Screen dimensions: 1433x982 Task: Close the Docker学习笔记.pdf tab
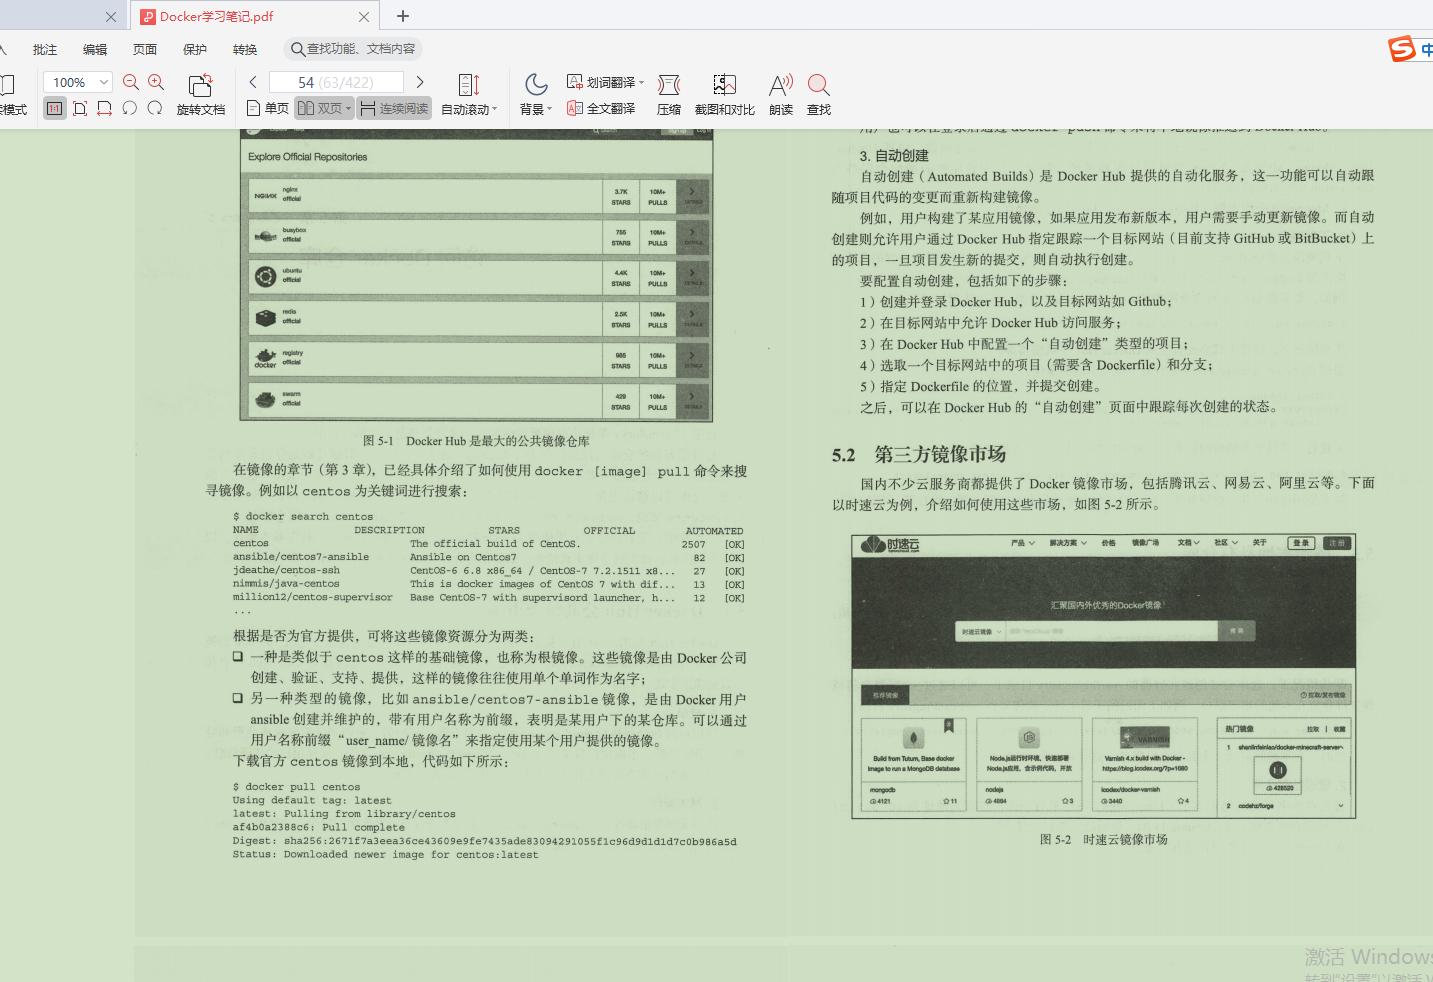point(364,16)
